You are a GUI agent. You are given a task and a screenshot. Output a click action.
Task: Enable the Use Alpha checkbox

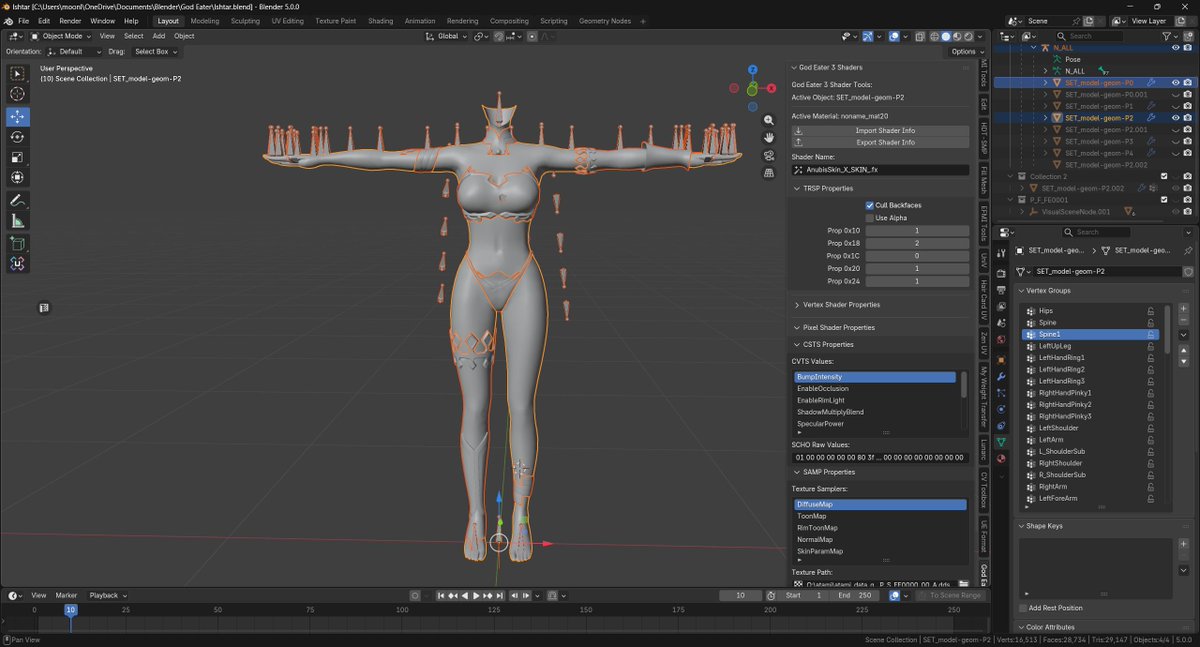coord(870,218)
